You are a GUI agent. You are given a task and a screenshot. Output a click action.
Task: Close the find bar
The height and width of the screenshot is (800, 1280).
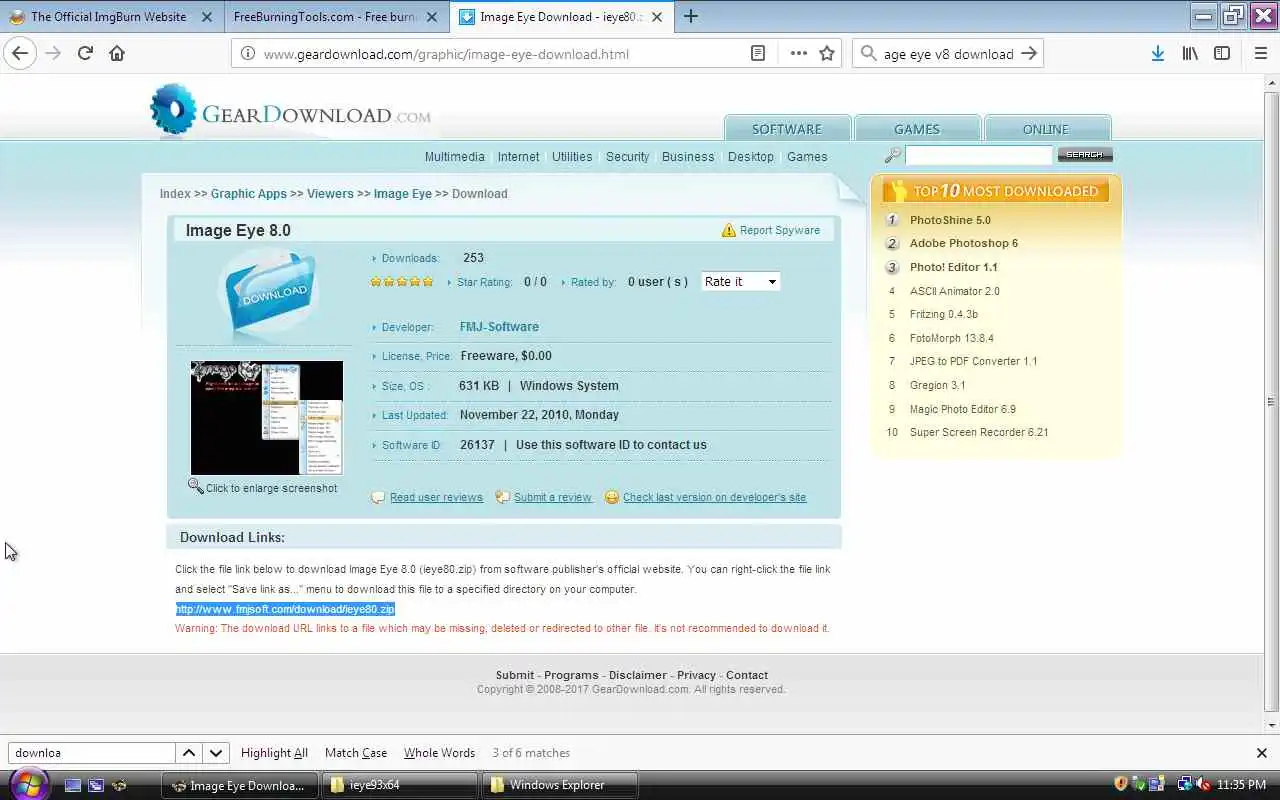pos(1261,753)
